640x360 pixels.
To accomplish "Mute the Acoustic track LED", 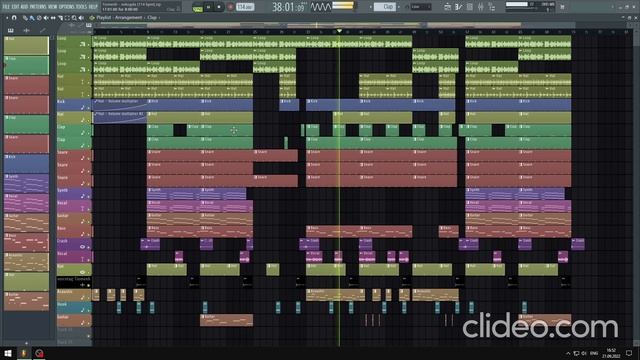I will [x=89, y=298].
